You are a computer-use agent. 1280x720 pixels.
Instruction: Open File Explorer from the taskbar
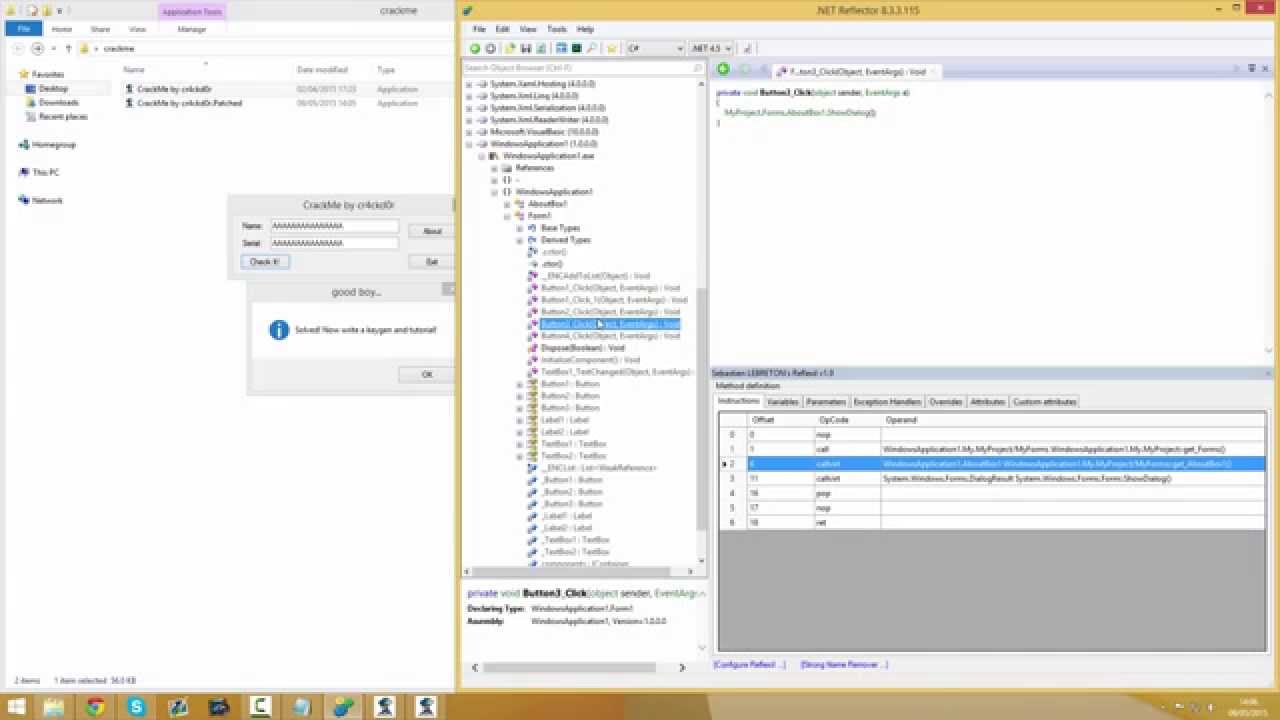point(54,707)
